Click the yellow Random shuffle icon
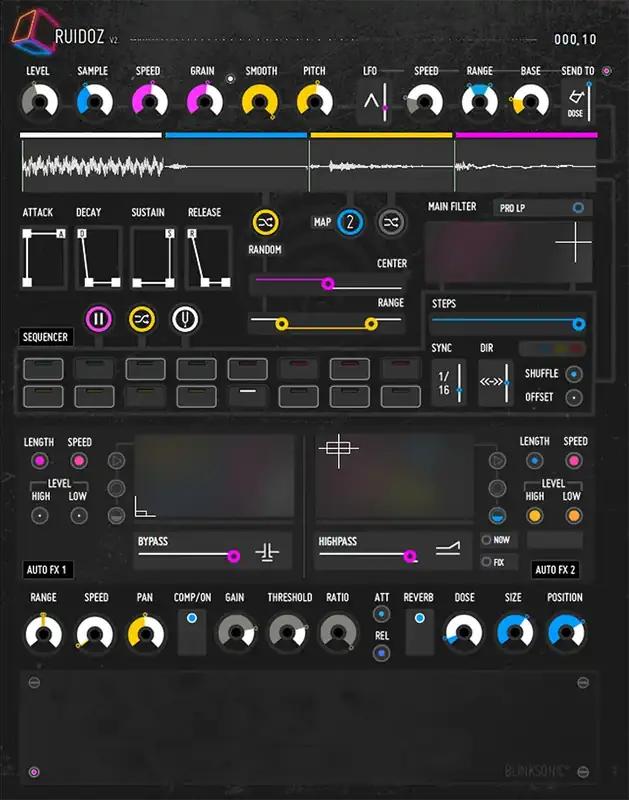 [x=265, y=222]
